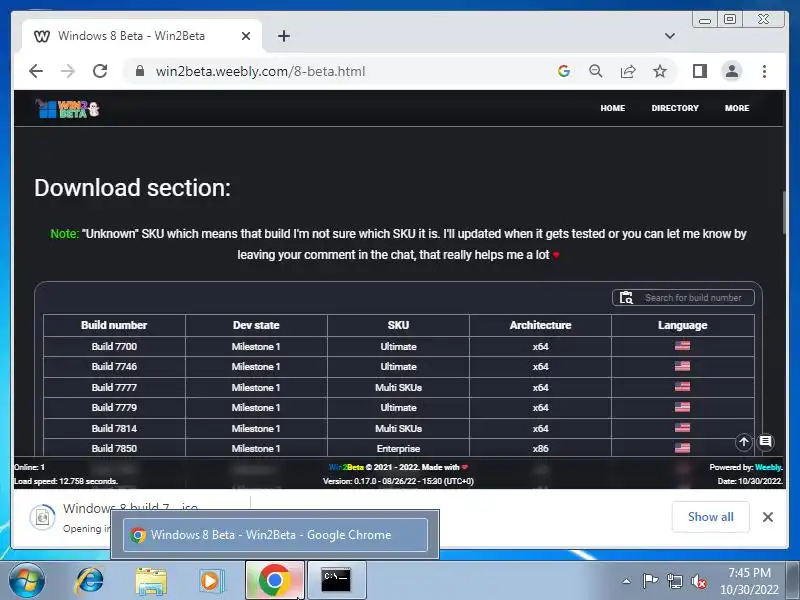Open the MORE navigation menu
The width and height of the screenshot is (800, 600).
[737, 108]
